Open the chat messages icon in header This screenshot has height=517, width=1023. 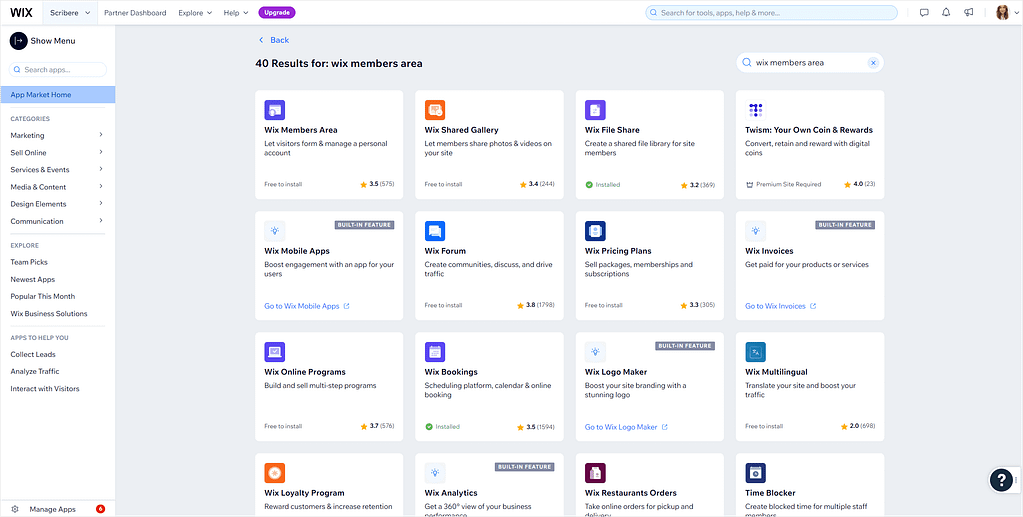click(x=924, y=12)
